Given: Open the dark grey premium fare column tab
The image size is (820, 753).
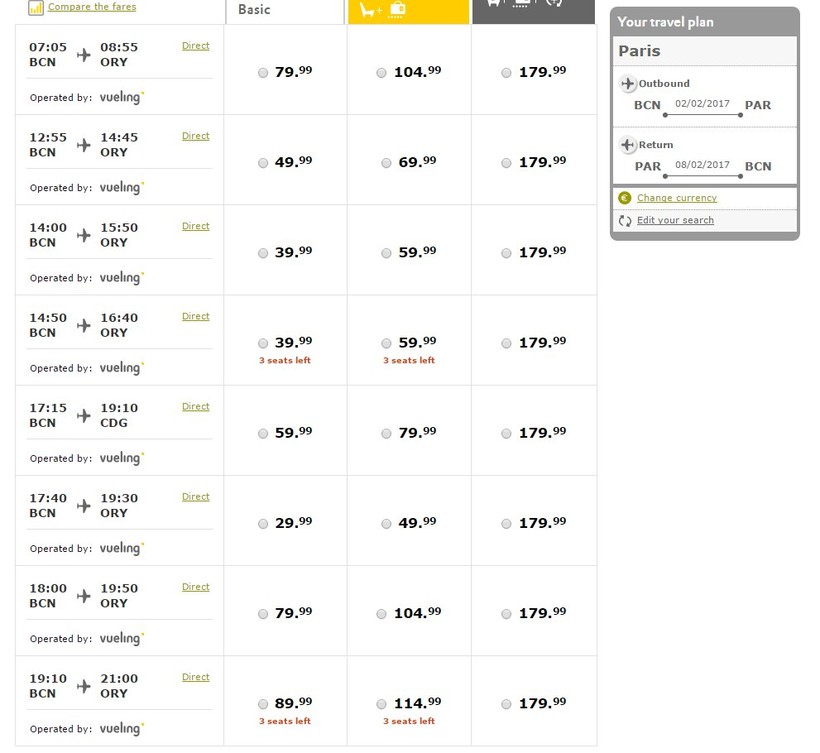Looking at the screenshot, I should 533,10.
